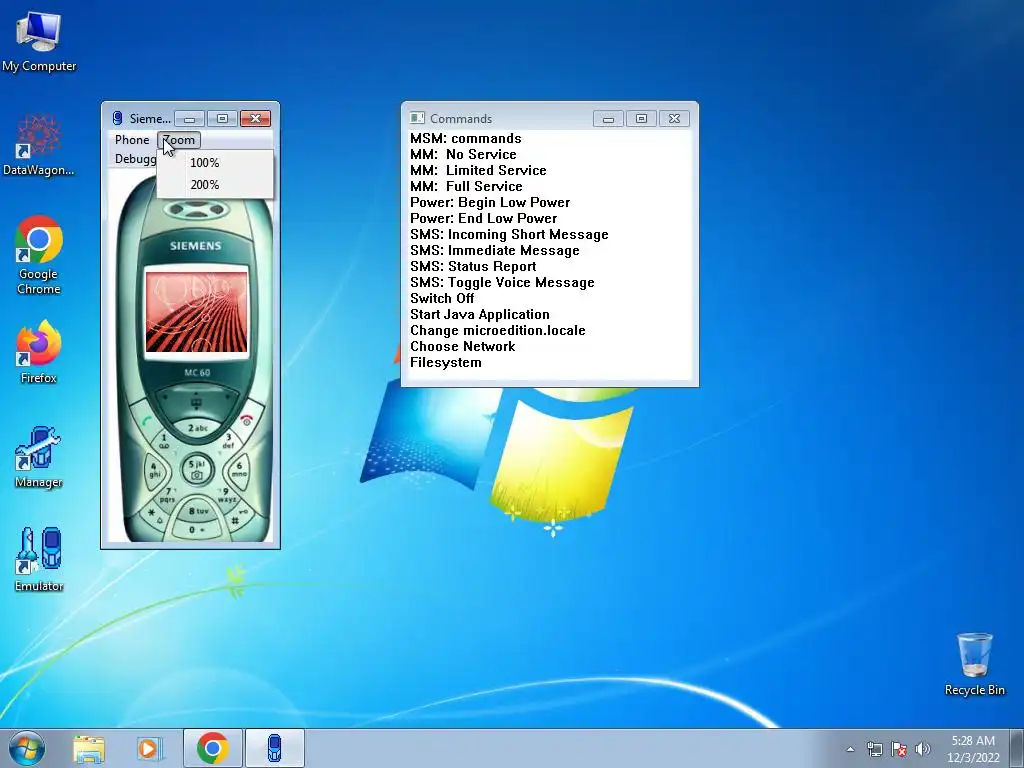Select 'Power: Begin Low Power' command
1024x768 pixels.
click(x=490, y=202)
